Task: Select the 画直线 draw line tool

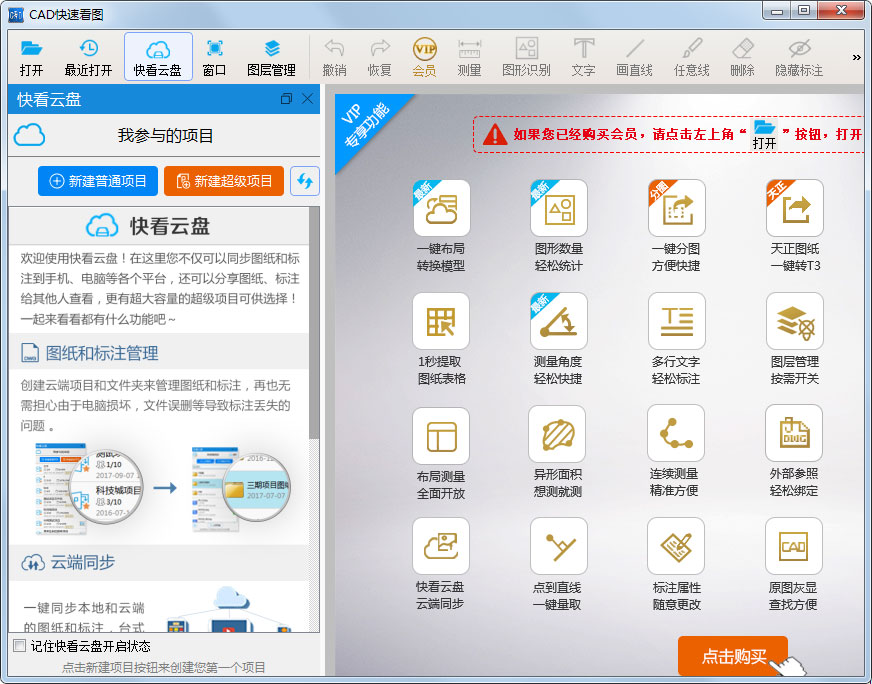Action: (635, 57)
